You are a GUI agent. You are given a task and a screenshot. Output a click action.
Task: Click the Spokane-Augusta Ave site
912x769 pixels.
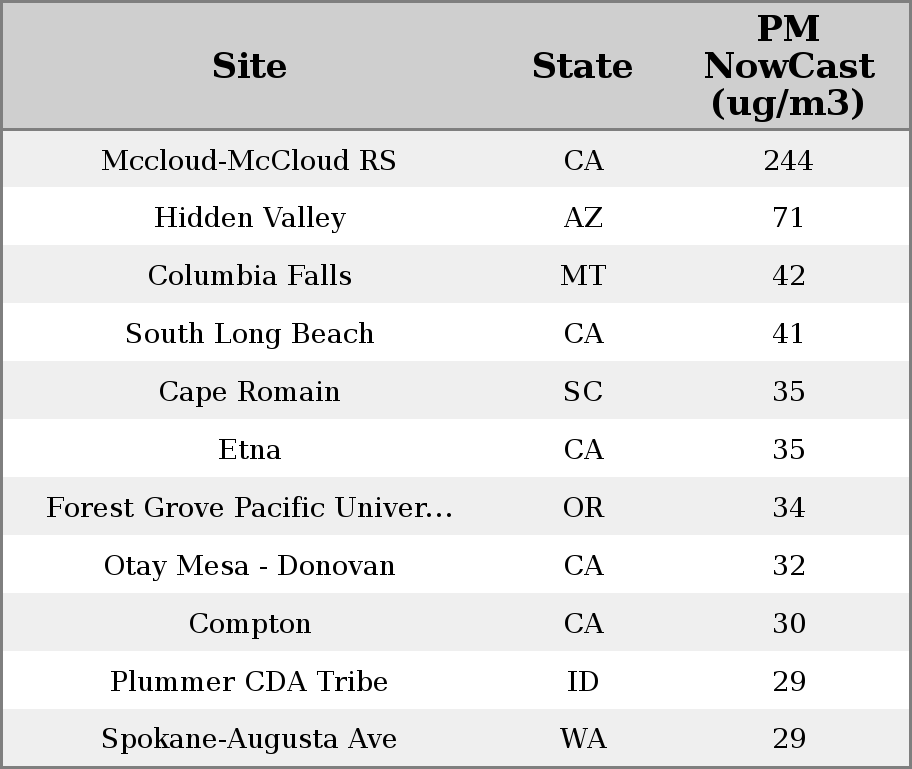point(249,739)
